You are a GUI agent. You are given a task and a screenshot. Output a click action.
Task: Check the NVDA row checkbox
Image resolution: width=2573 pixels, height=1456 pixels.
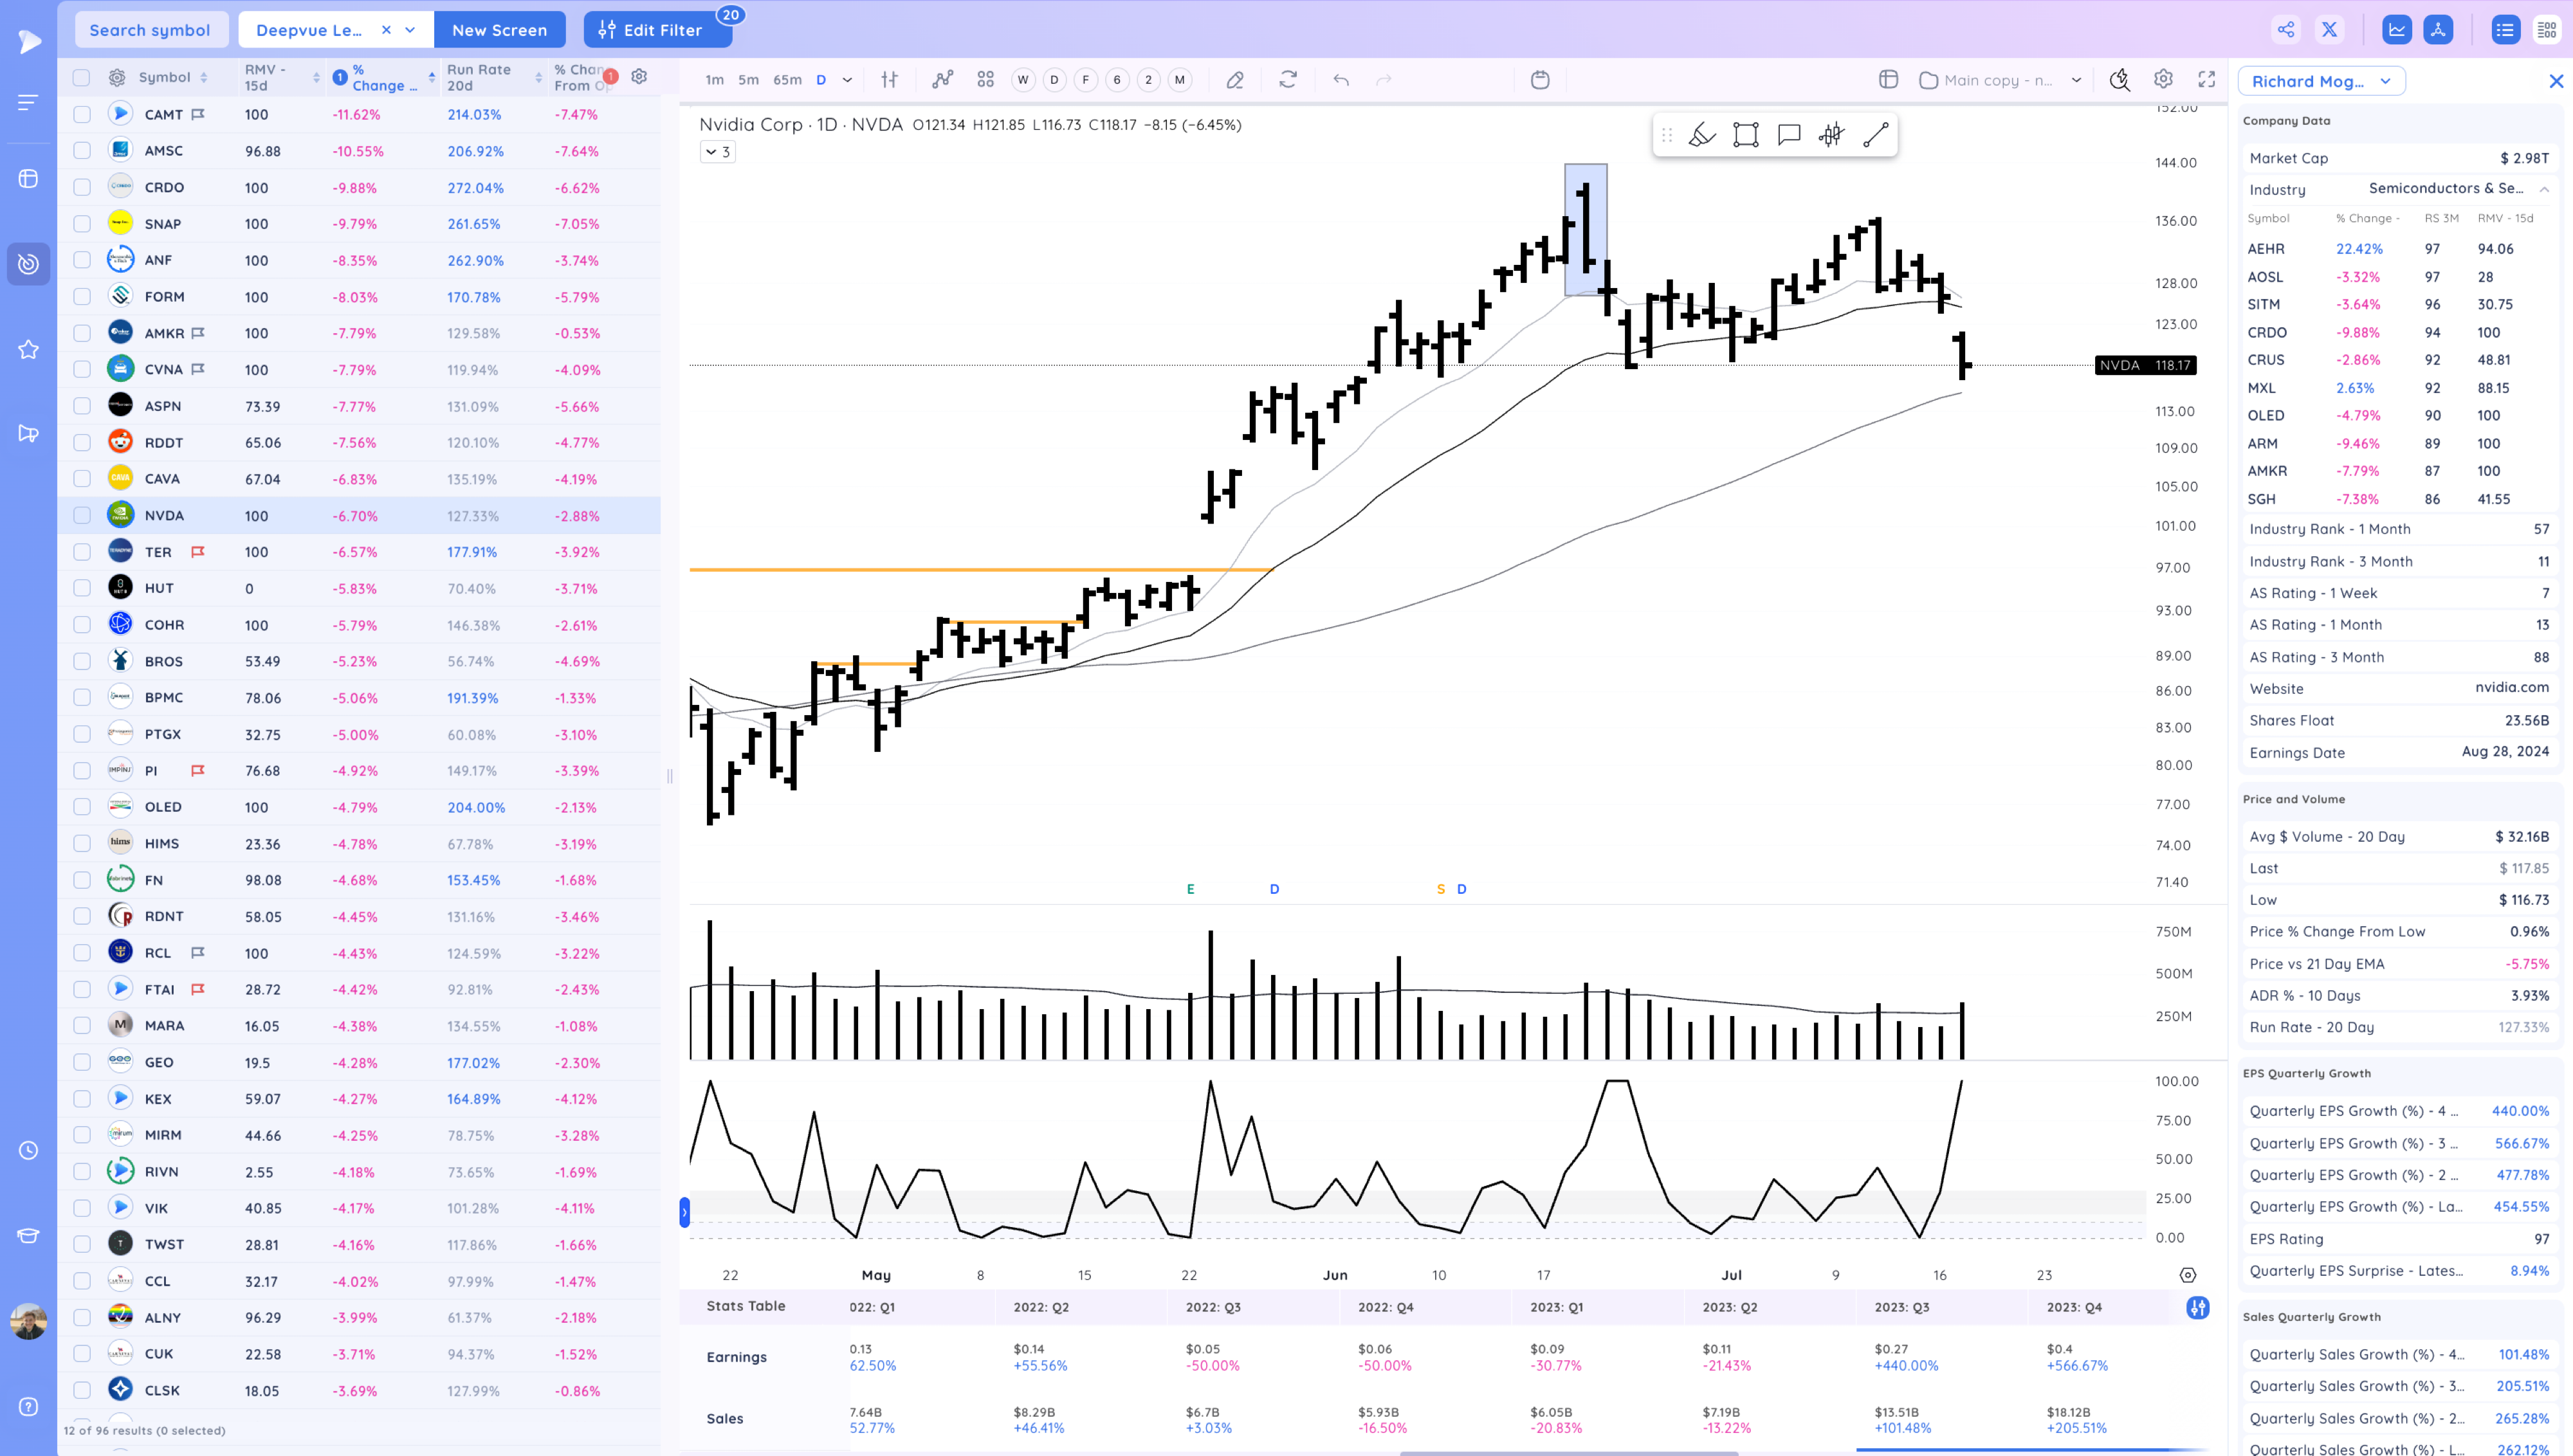click(x=82, y=516)
